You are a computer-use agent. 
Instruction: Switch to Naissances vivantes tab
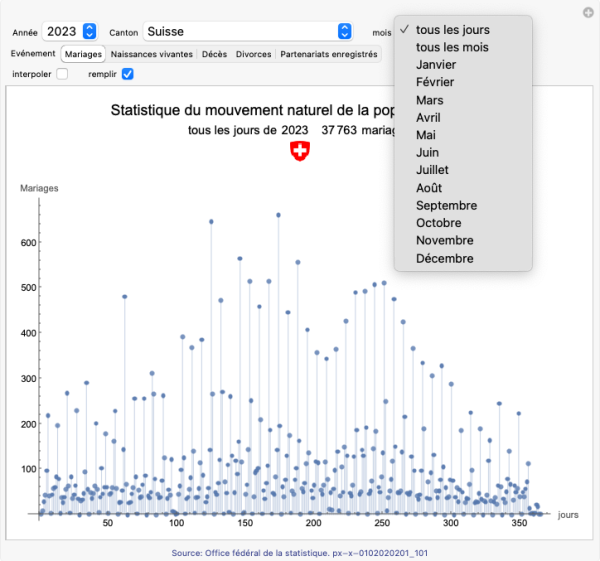[x=152, y=54]
